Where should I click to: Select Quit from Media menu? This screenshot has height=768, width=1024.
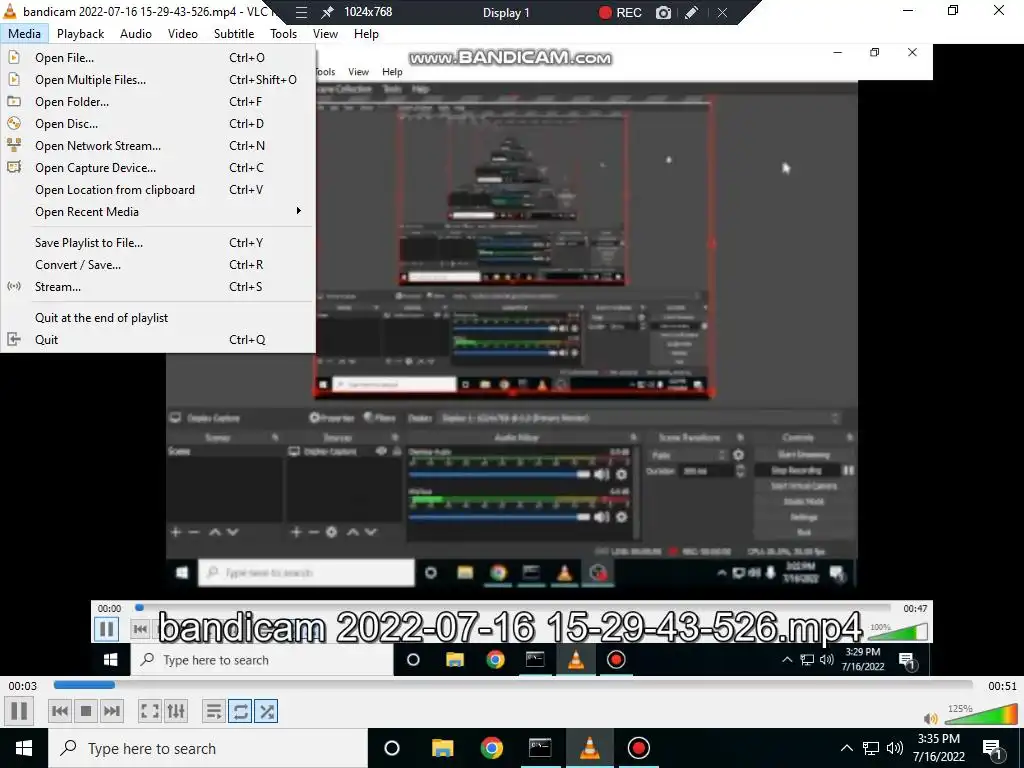click(158, 340)
